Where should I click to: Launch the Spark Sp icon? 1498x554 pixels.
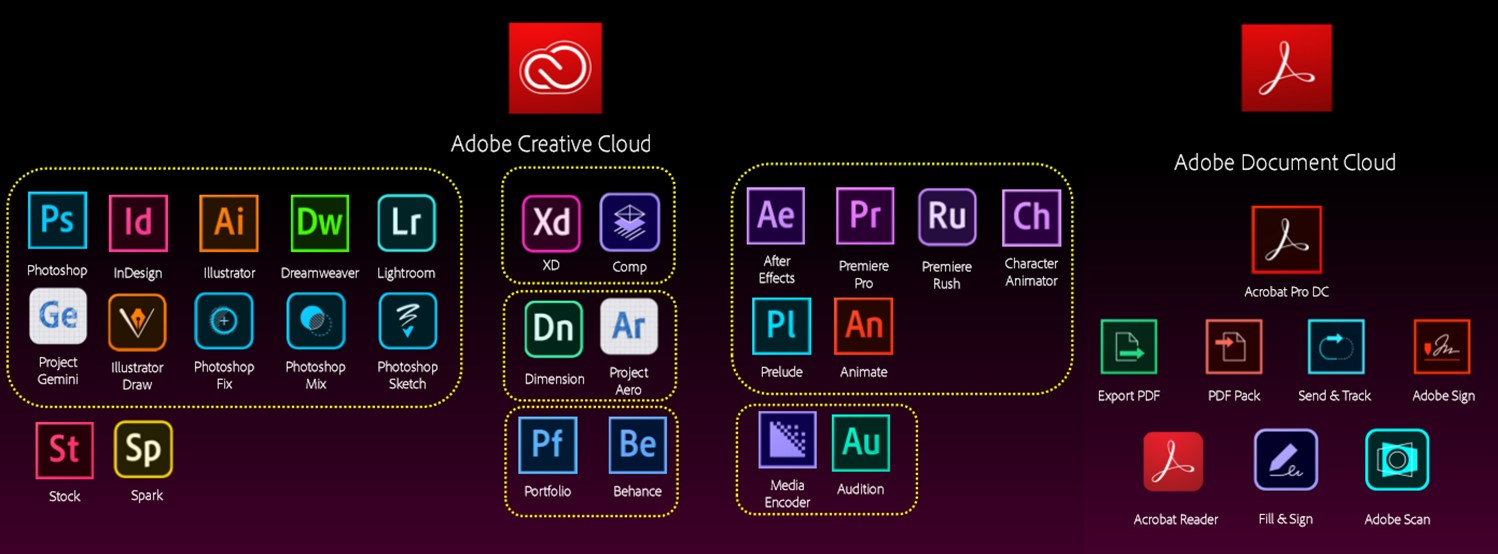click(143, 449)
